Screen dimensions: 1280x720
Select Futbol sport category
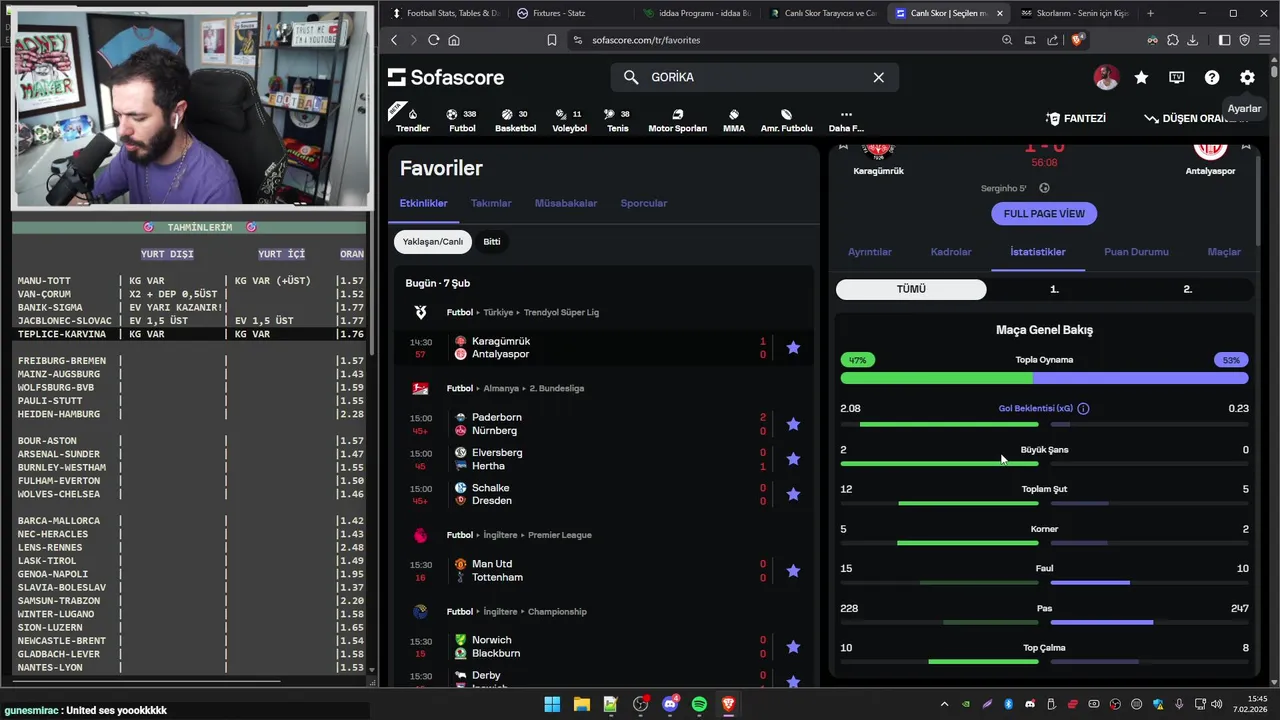pyautogui.click(x=462, y=120)
